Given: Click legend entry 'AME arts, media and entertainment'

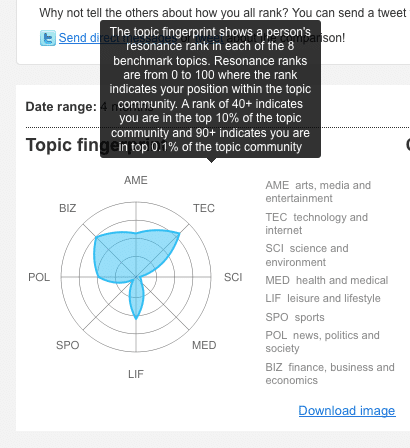Looking at the screenshot, I should coord(318,192).
